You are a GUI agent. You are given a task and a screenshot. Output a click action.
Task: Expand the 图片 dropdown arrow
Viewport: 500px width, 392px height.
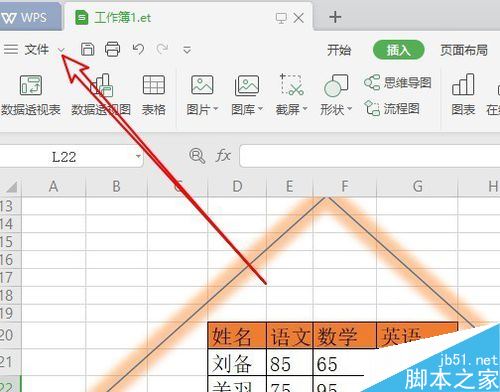pyautogui.click(x=215, y=109)
